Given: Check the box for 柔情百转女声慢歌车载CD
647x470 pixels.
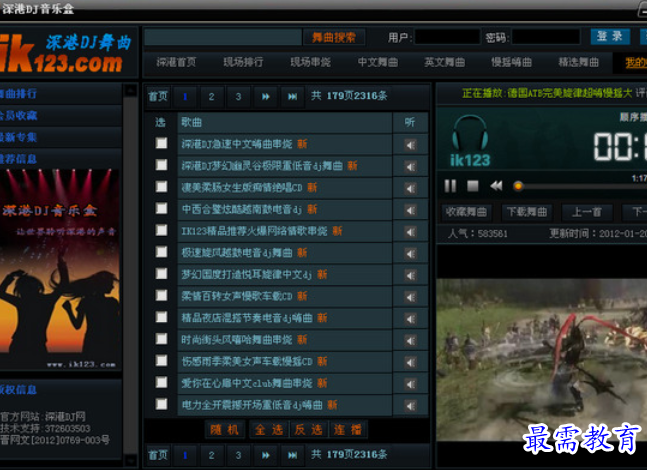Looking at the screenshot, I should (161, 295).
